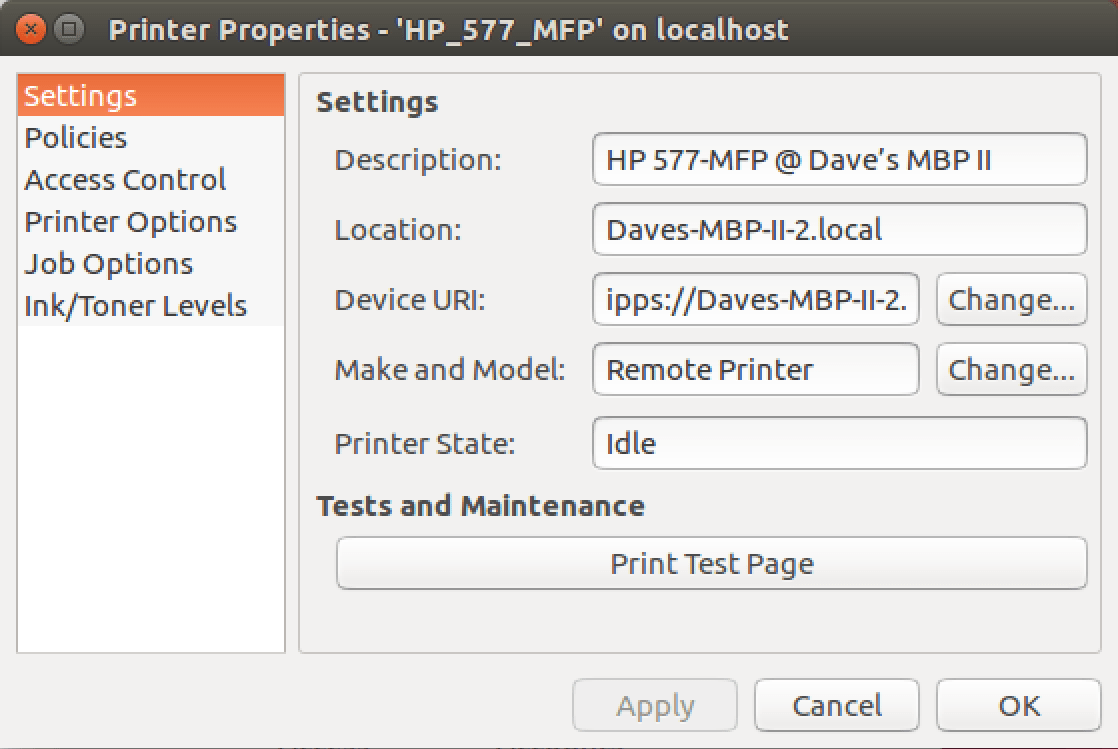Click the Tests and Maintenance heading
Image resolution: width=1118 pixels, height=749 pixels.
click(480, 506)
